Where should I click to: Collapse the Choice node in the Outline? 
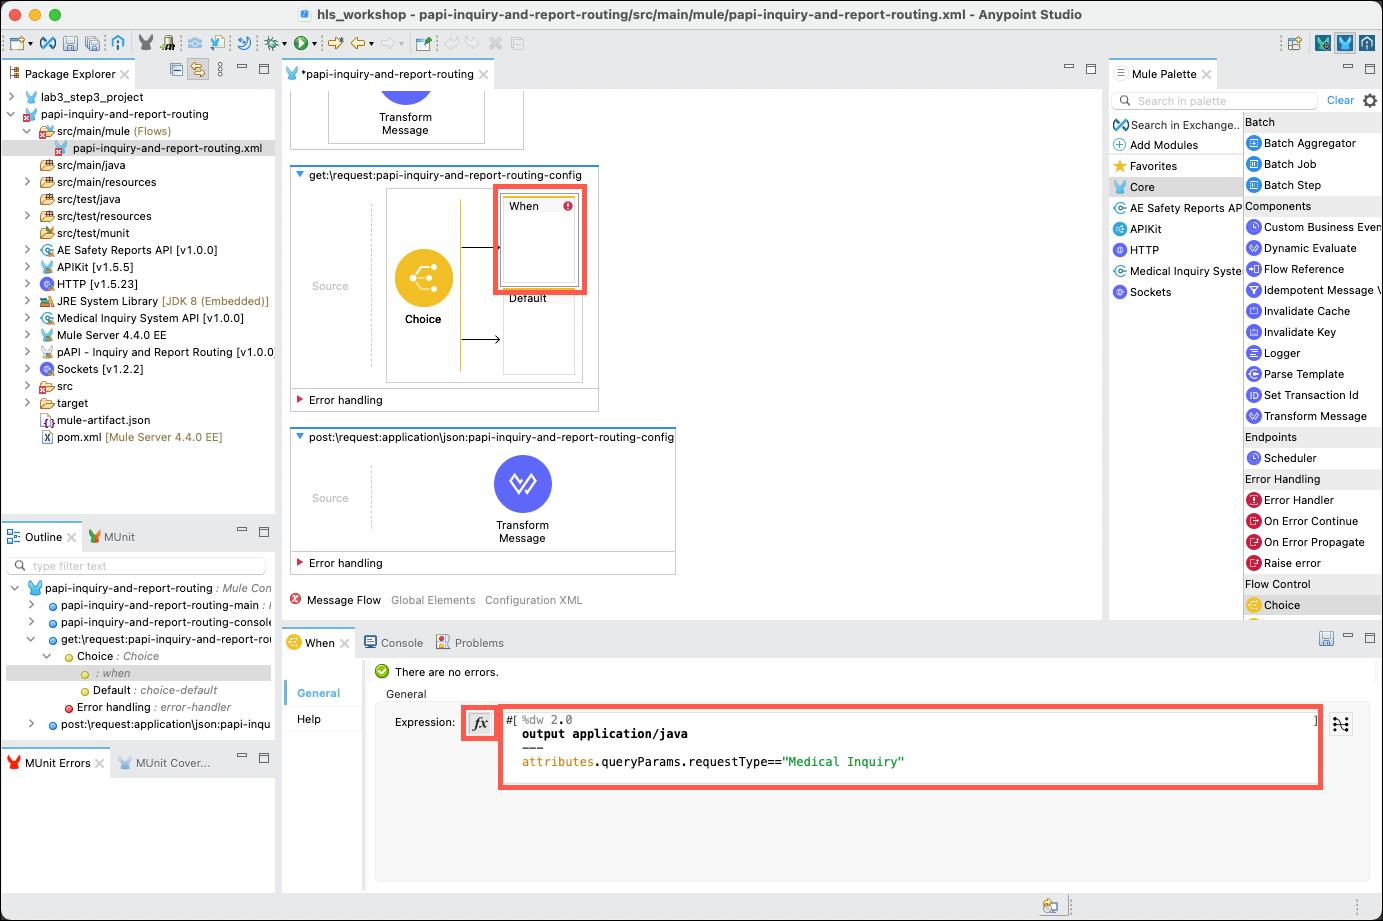point(47,656)
